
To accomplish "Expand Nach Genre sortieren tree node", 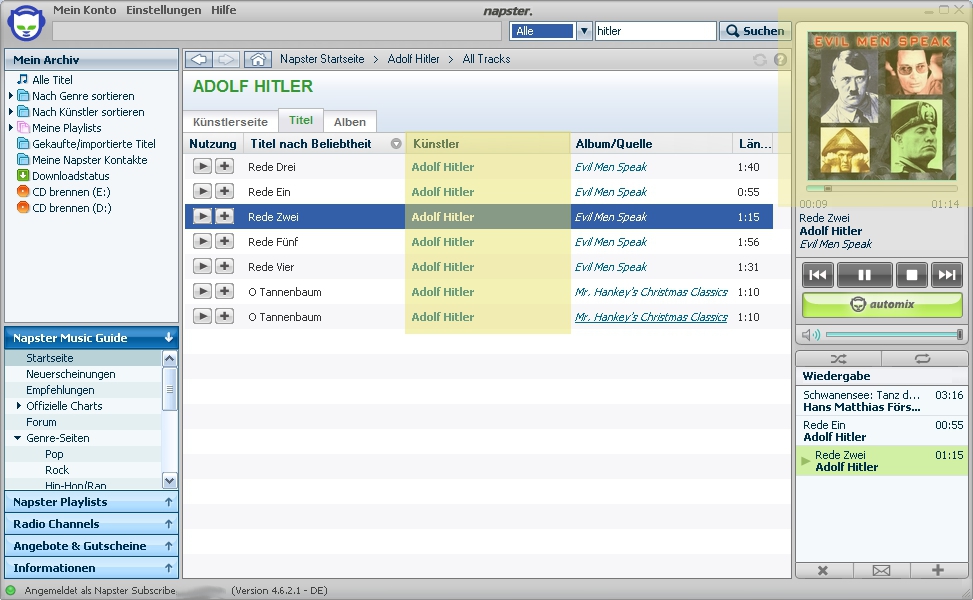I will tap(11, 96).
